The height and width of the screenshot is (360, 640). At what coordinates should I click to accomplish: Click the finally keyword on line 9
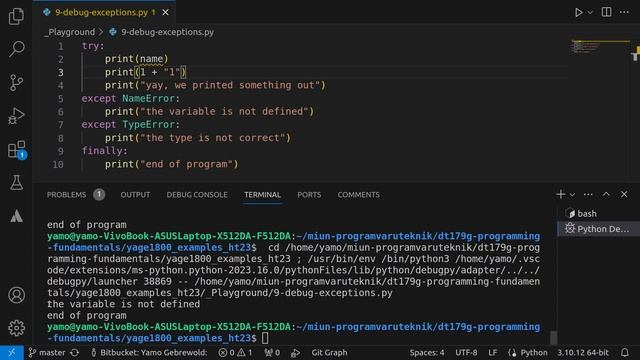click(x=102, y=151)
